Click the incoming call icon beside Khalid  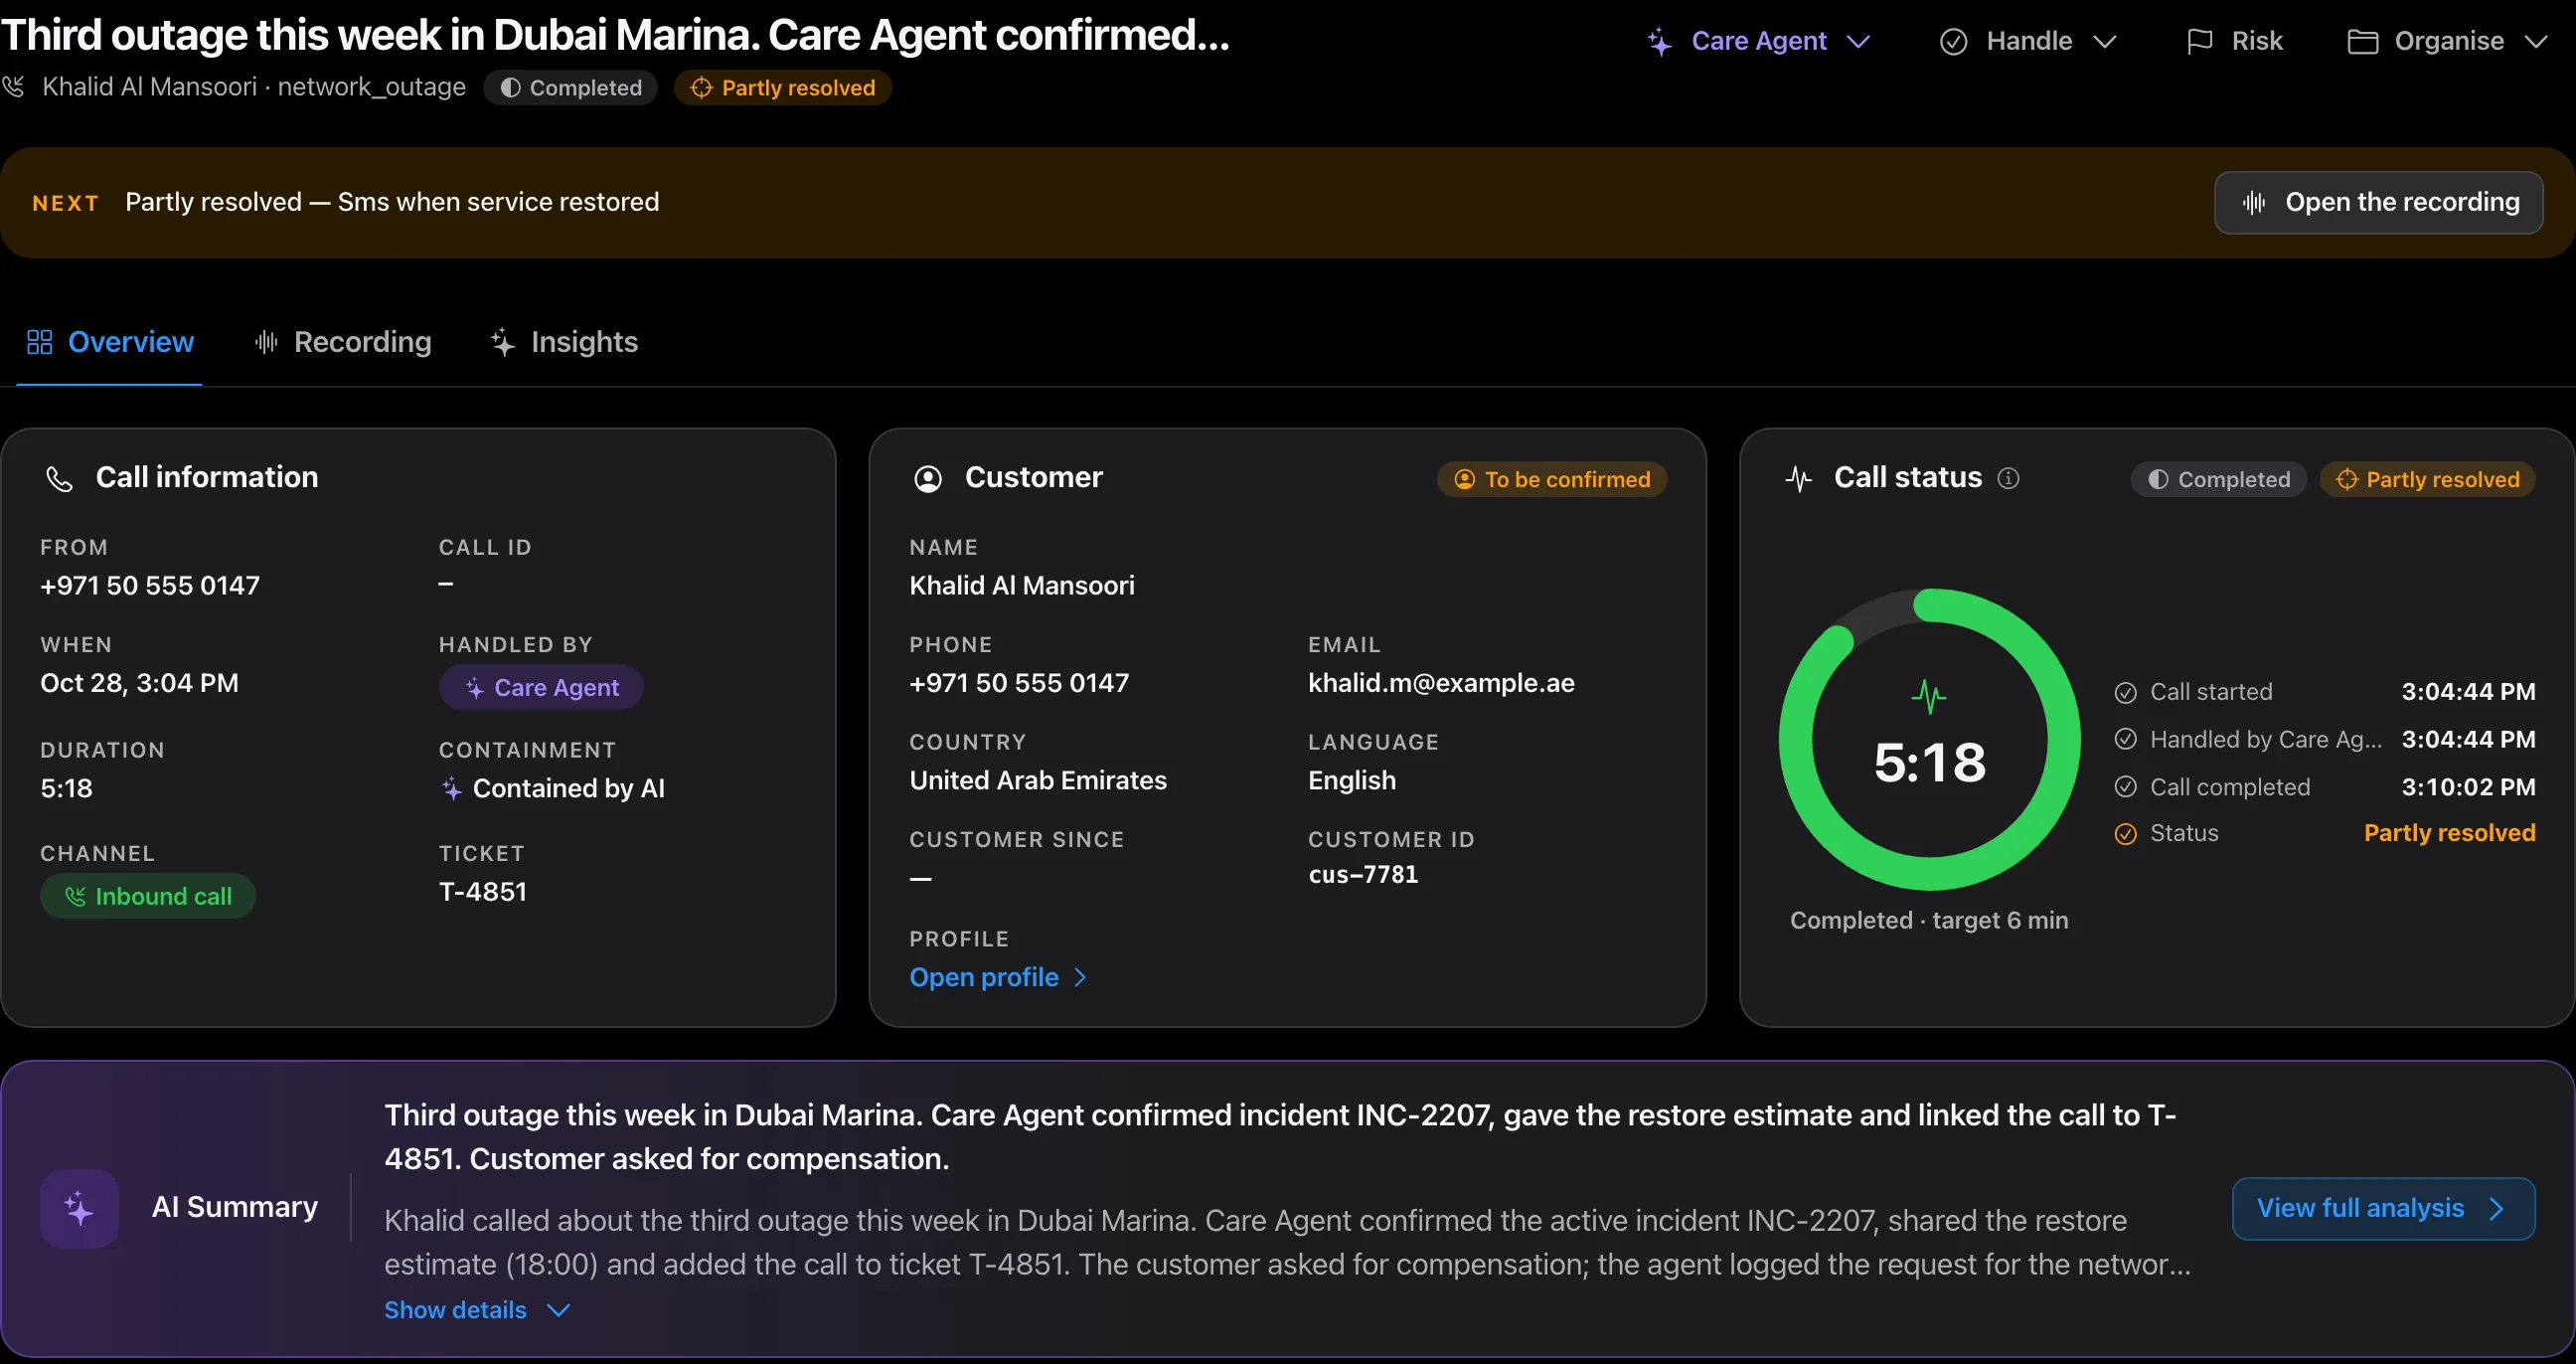[x=14, y=87]
